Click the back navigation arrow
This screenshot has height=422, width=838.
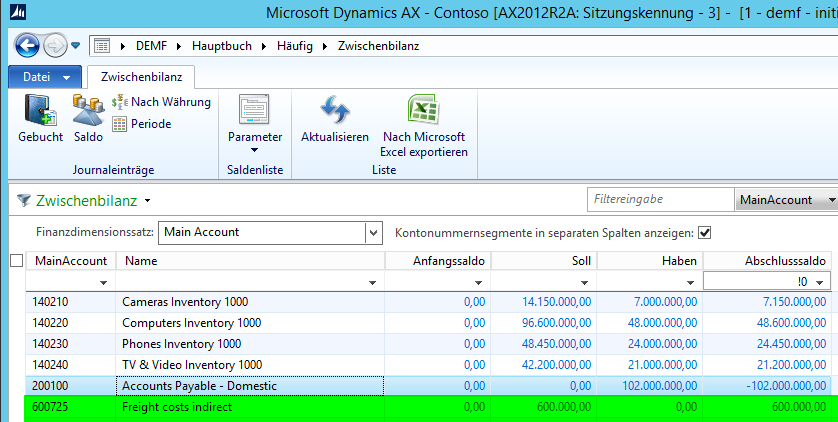(x=27, y=46)
